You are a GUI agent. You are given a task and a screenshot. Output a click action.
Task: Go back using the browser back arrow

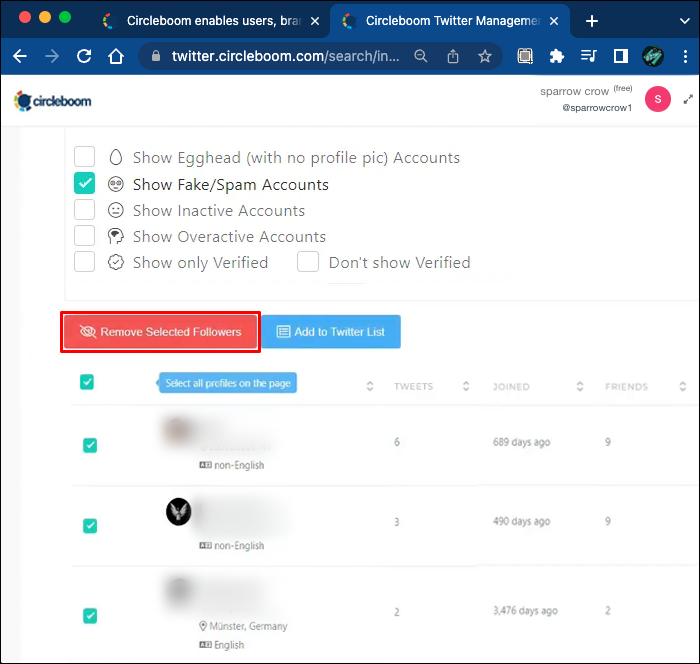20,56
